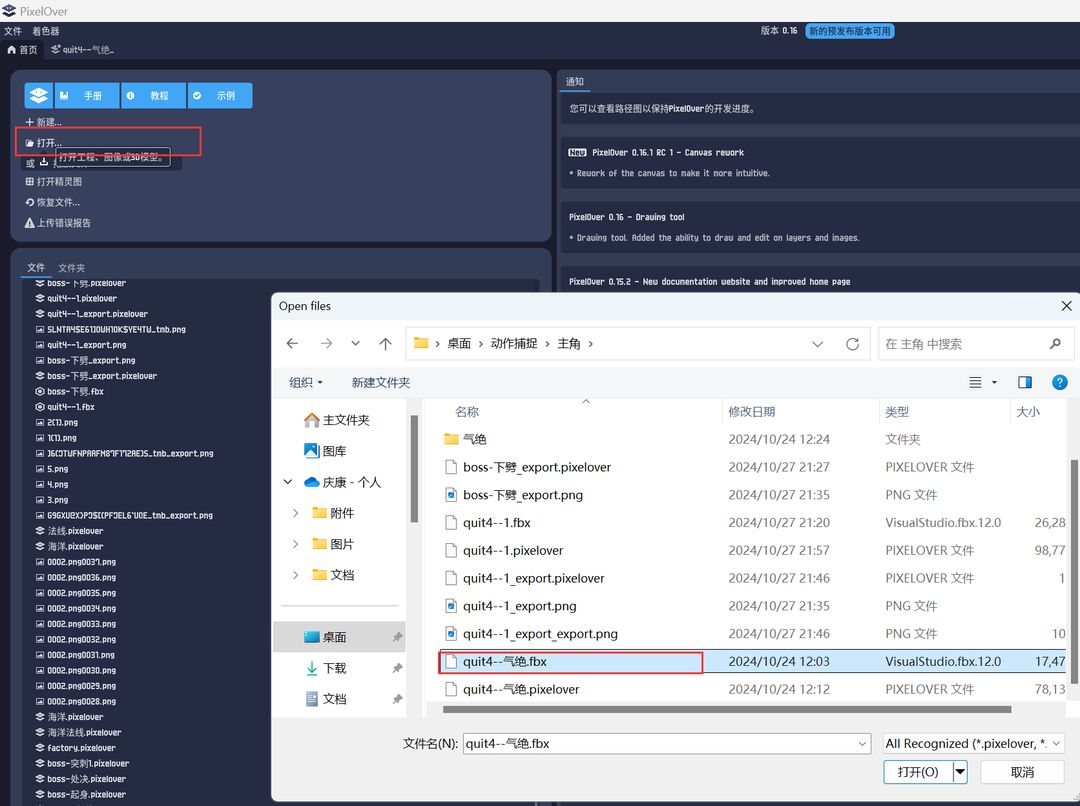Change the view layout icon

click(x=975, y=382)
